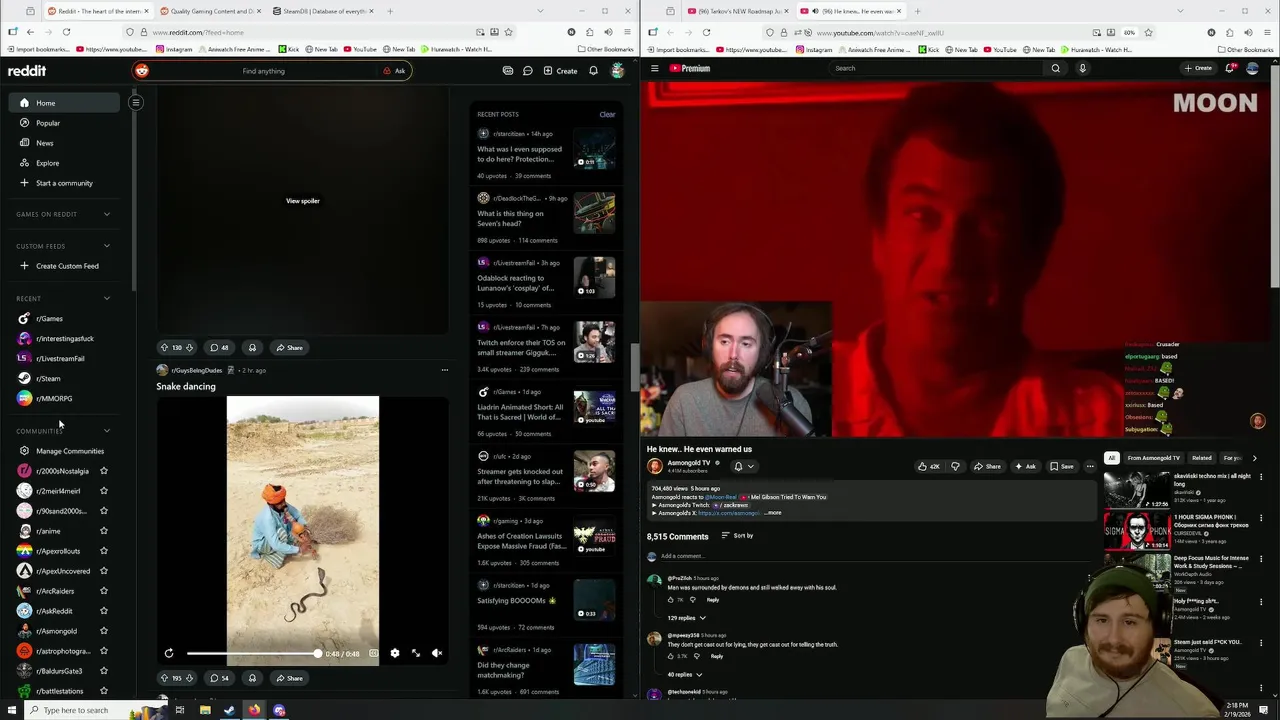Collapse Games on Reddit section
Screen dimensions: 1280x720
click(x=107, y=214)
